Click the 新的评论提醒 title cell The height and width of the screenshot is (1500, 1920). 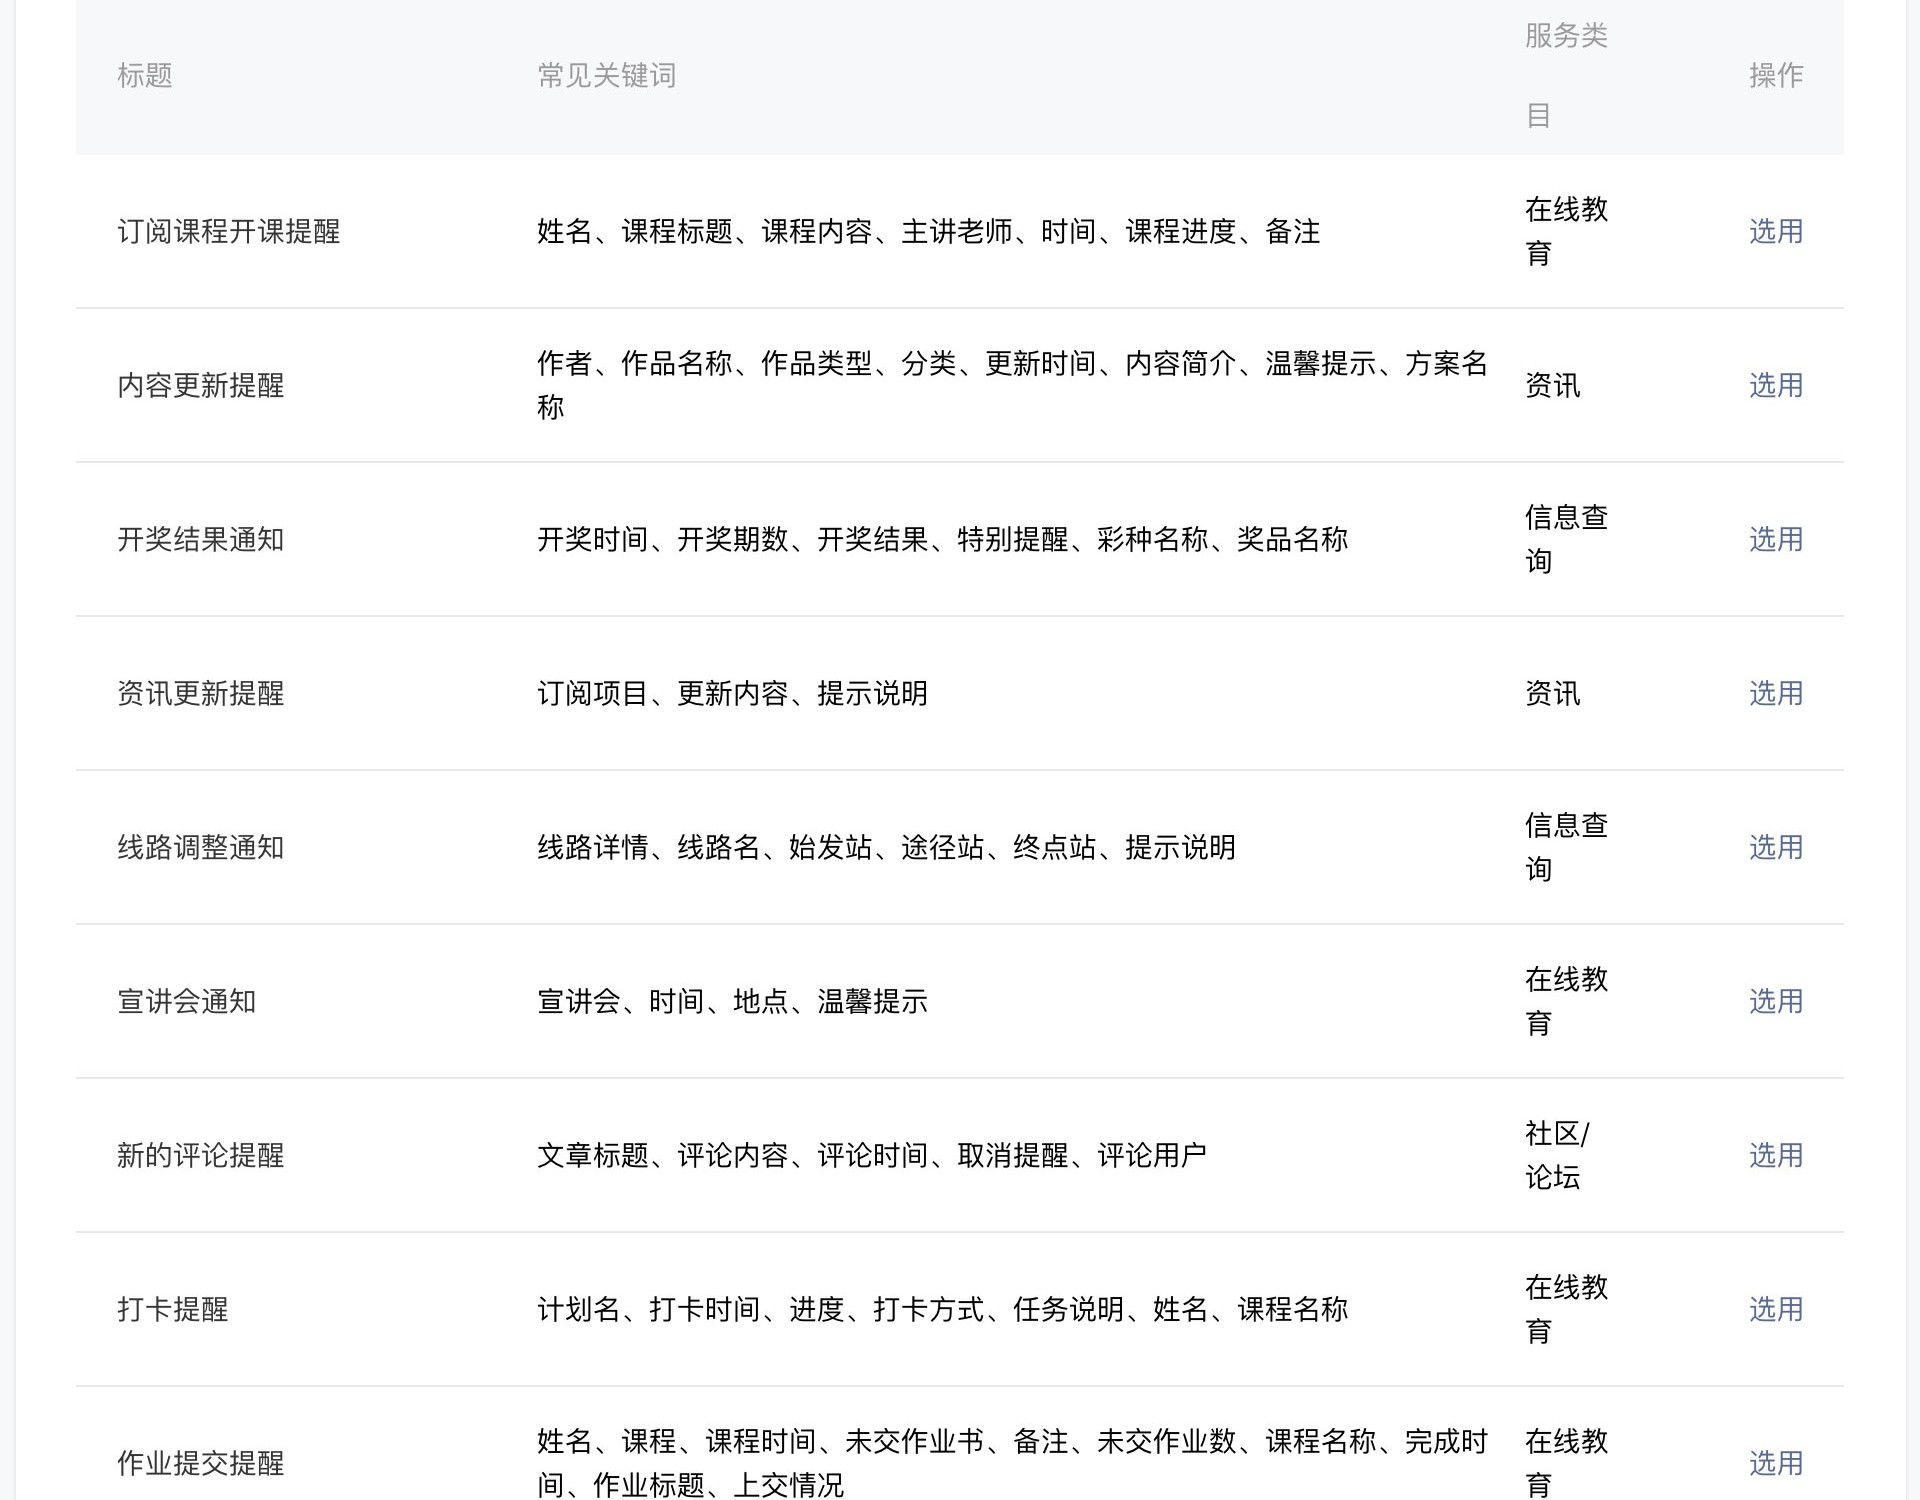(x=200, y=1155)
